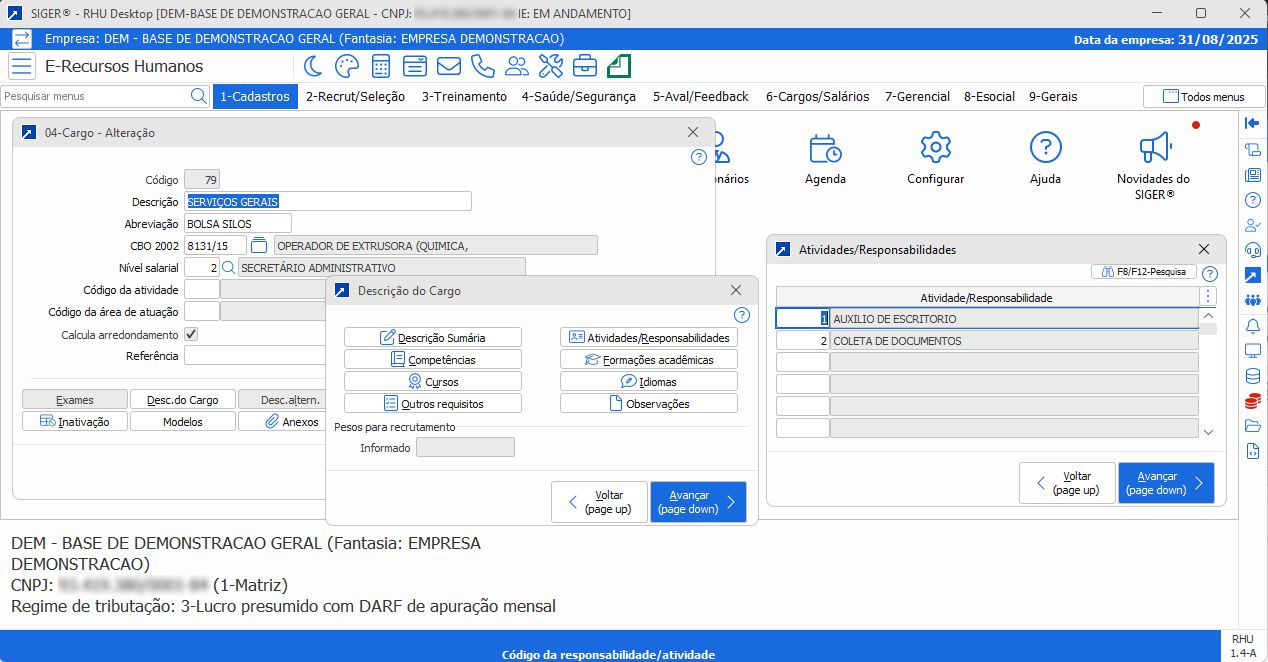Click the phone icon in toolbar

pyautogui.click(x=483, y=67)
